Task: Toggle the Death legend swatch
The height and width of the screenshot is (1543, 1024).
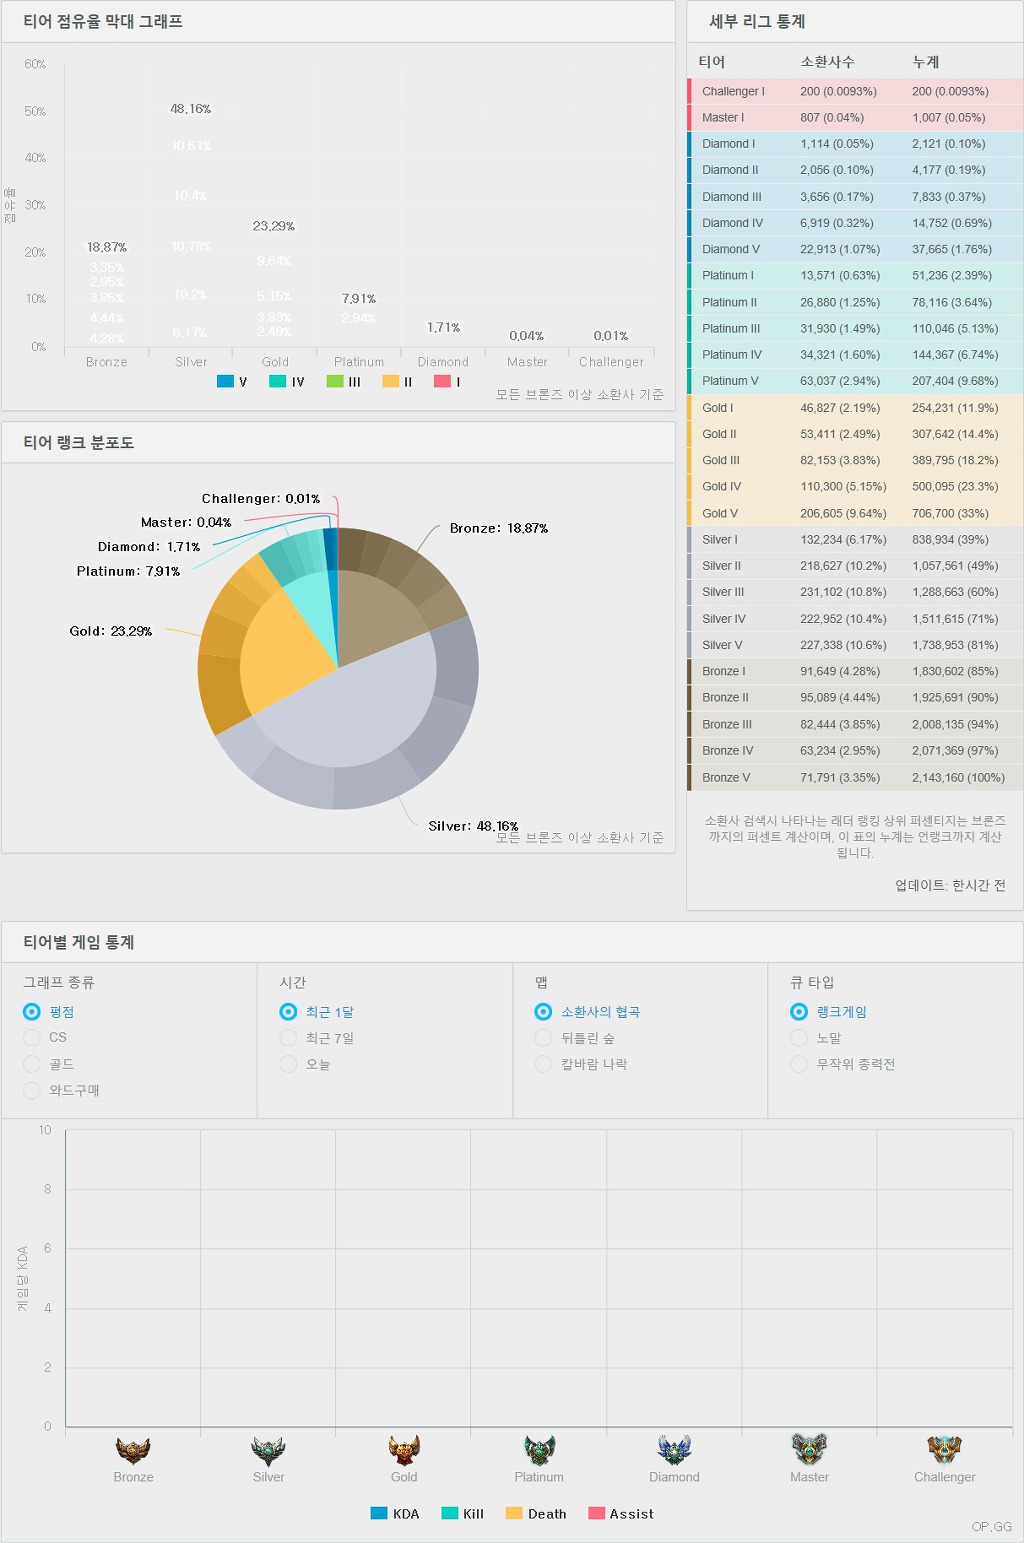Action: [x=514, y=1513]
